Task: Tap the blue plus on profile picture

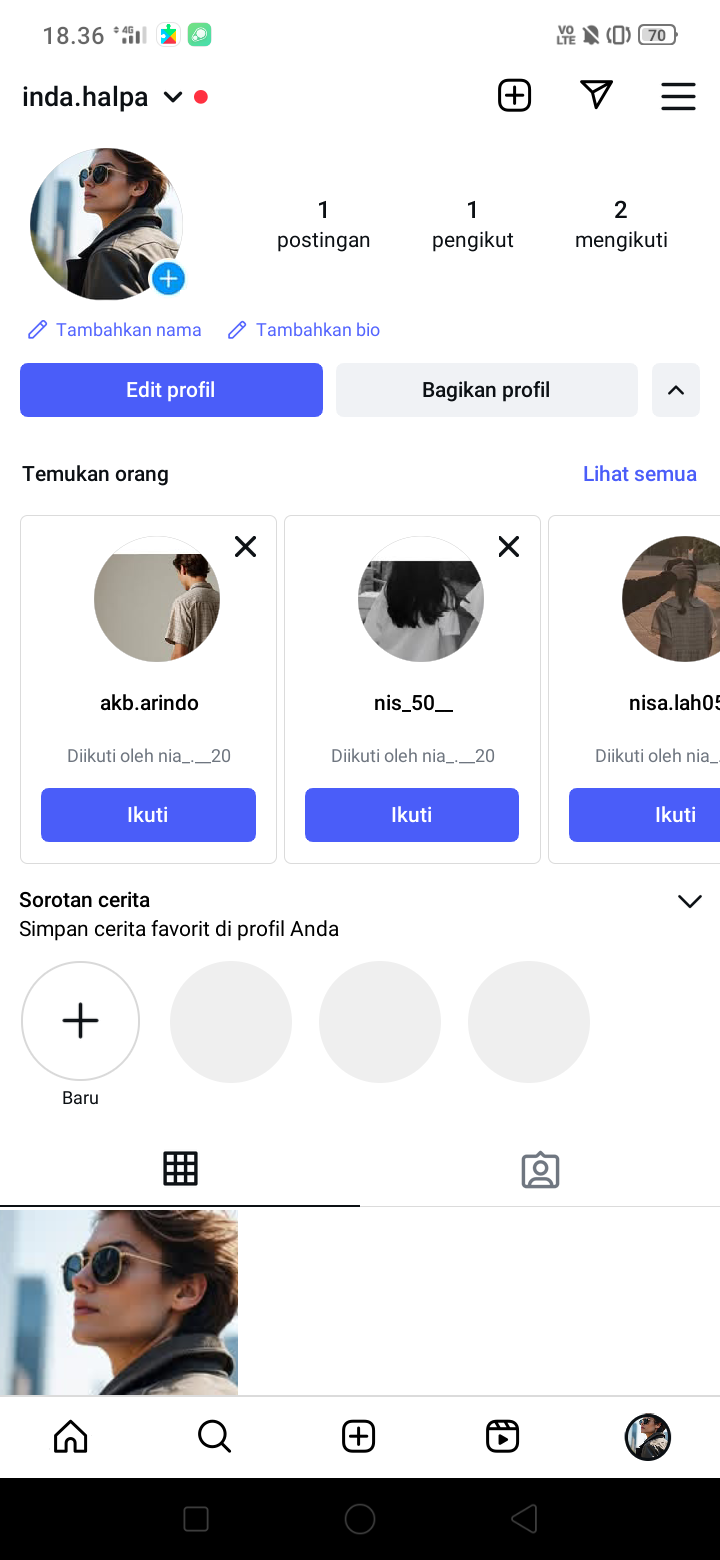Action: pyautogui.click(x=168, y=278)
